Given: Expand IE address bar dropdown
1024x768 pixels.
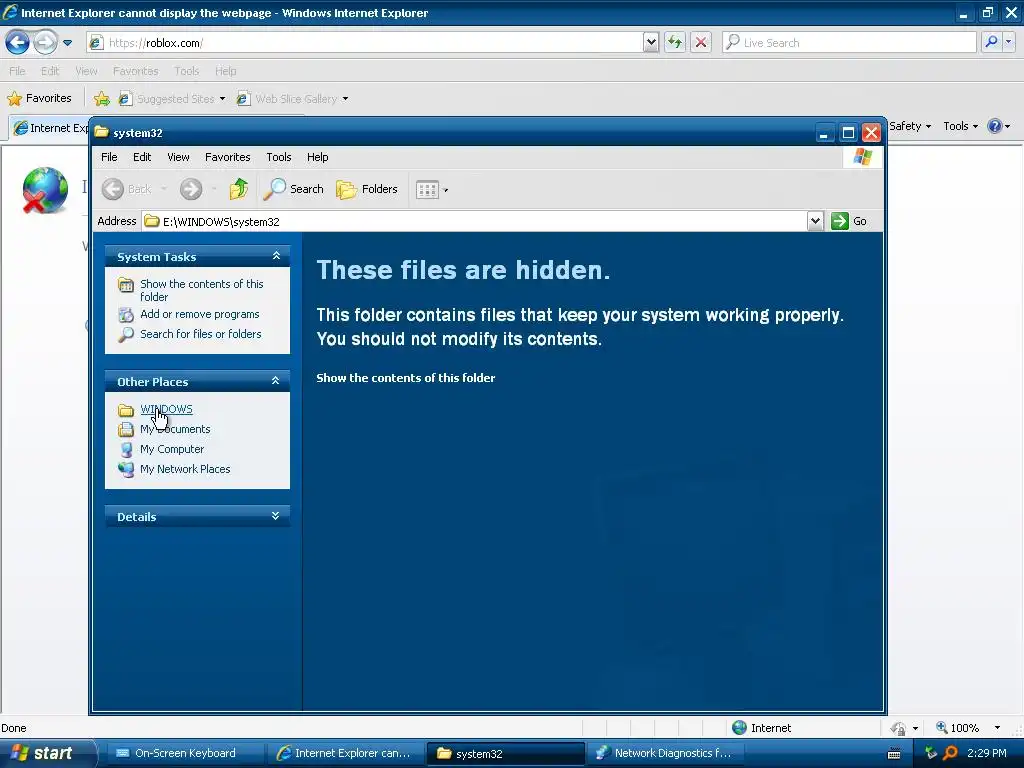Looking at the screenshot, I should click(650, 43).
